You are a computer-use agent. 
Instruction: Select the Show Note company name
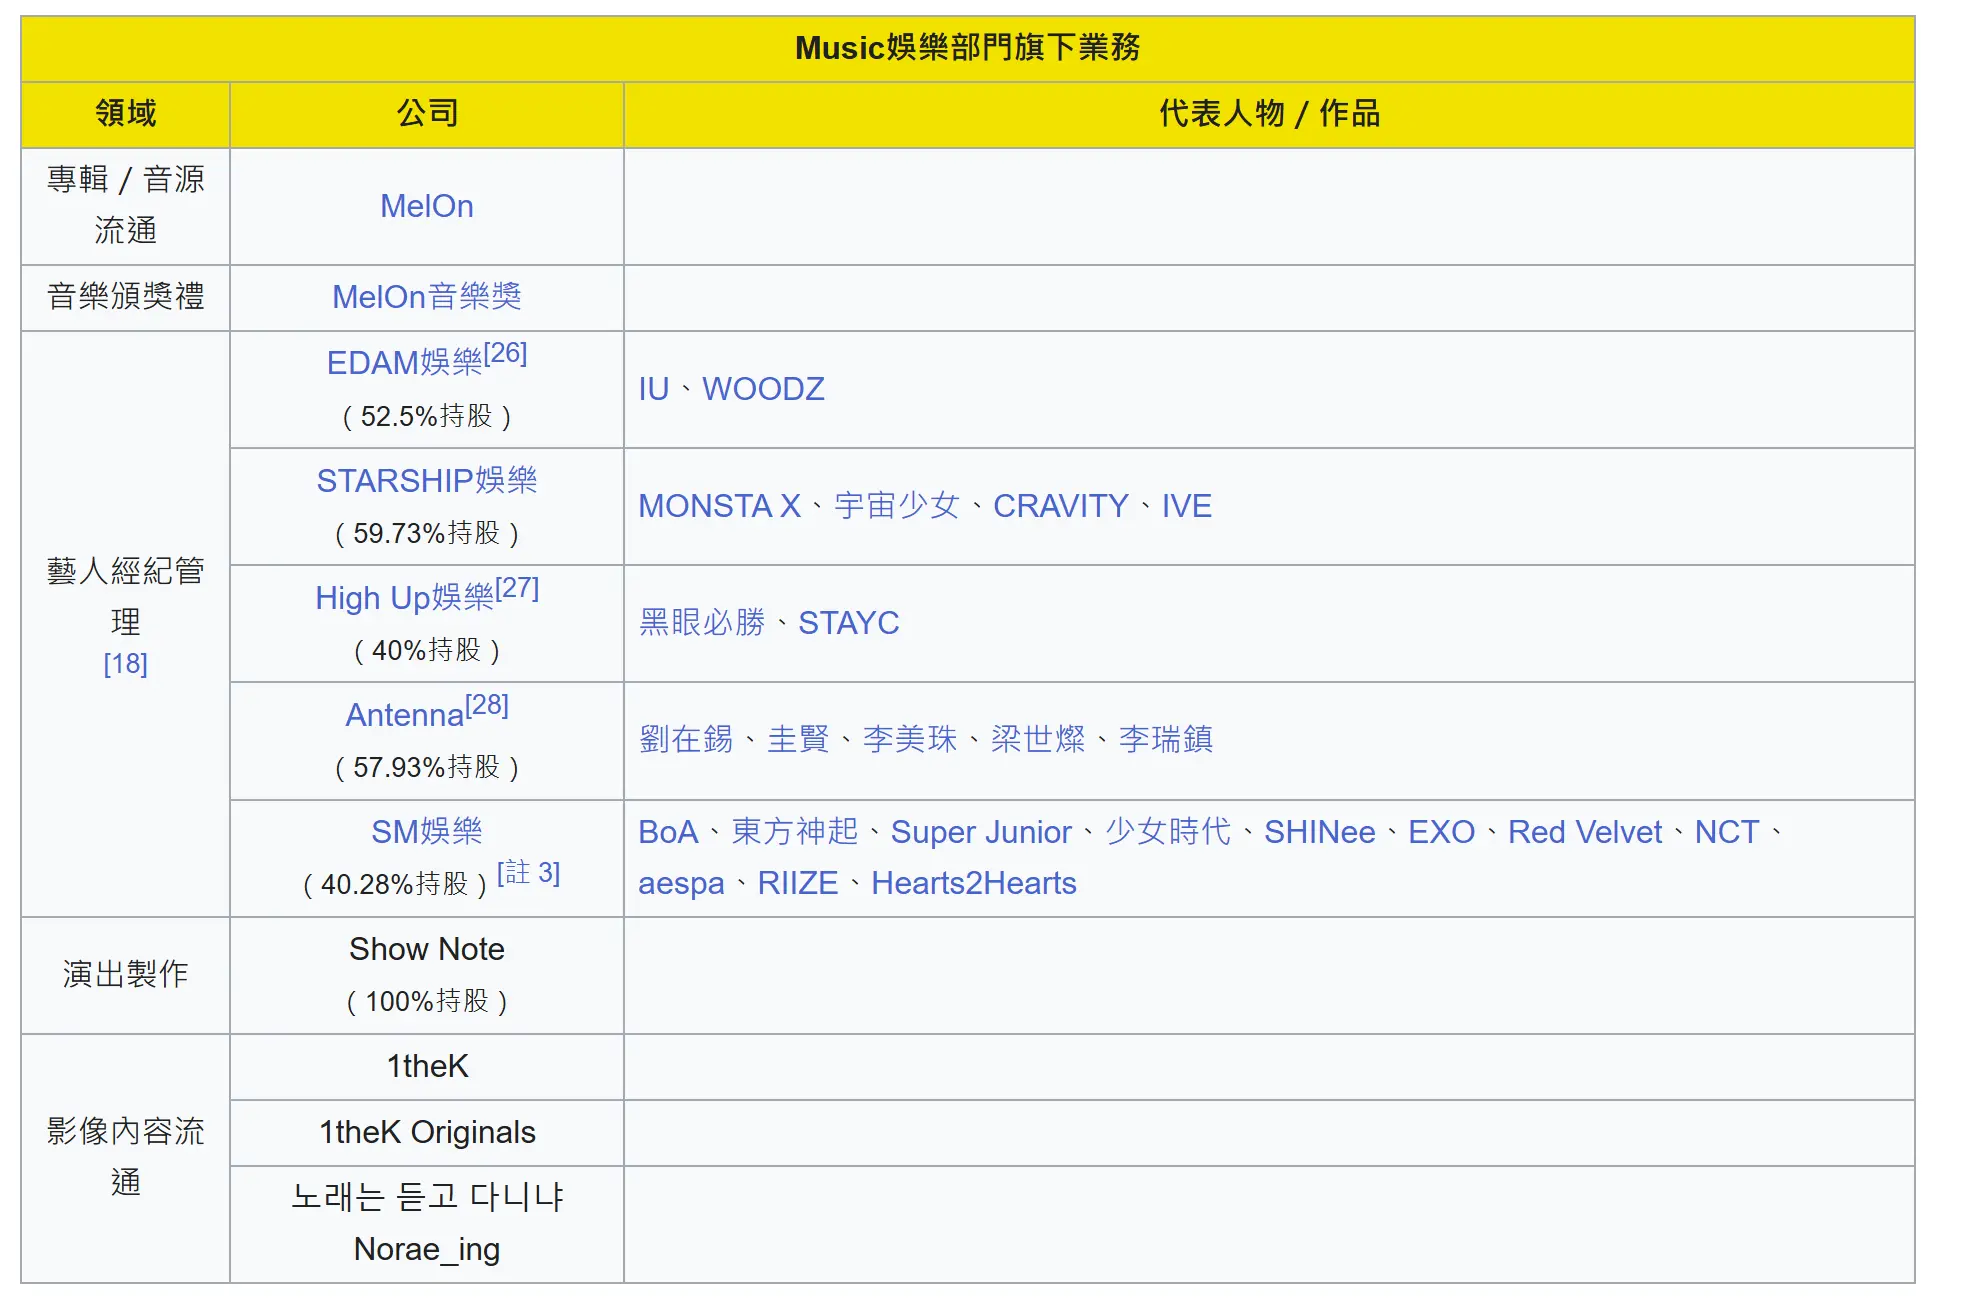(x=427, y=950)
